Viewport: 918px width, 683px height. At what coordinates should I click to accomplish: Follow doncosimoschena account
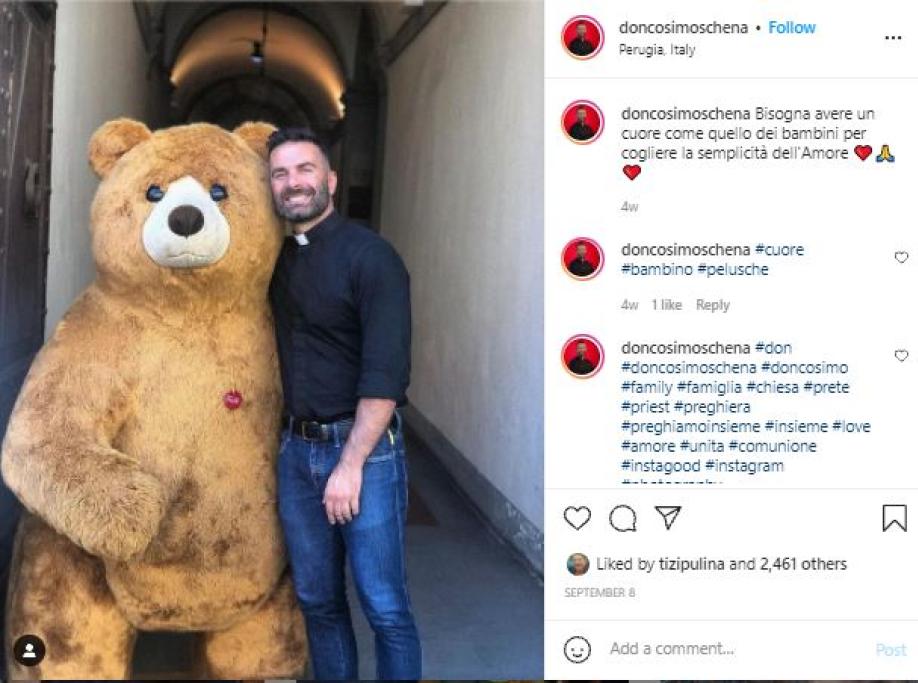point(792,28)
